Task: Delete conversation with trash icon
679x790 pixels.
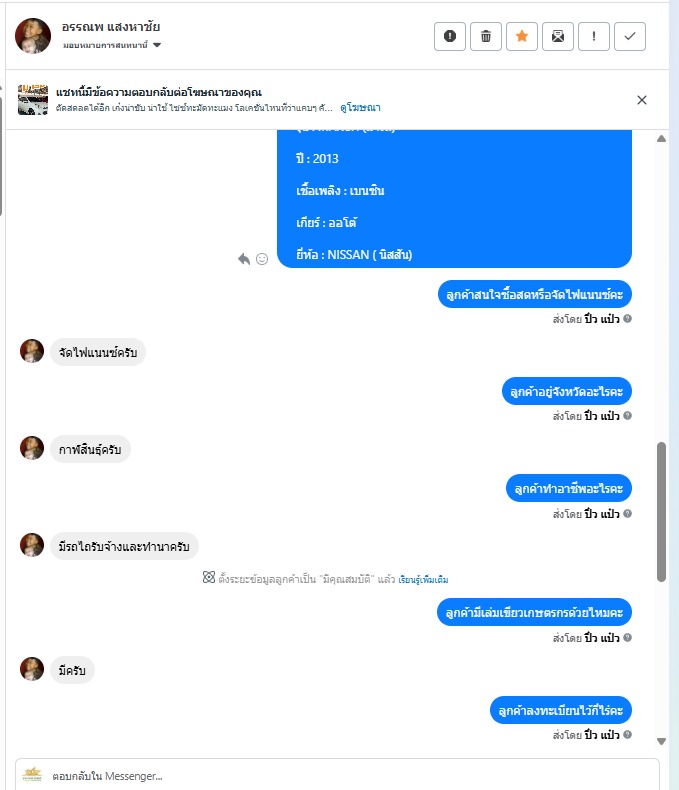Action: [x=486, y=36]
